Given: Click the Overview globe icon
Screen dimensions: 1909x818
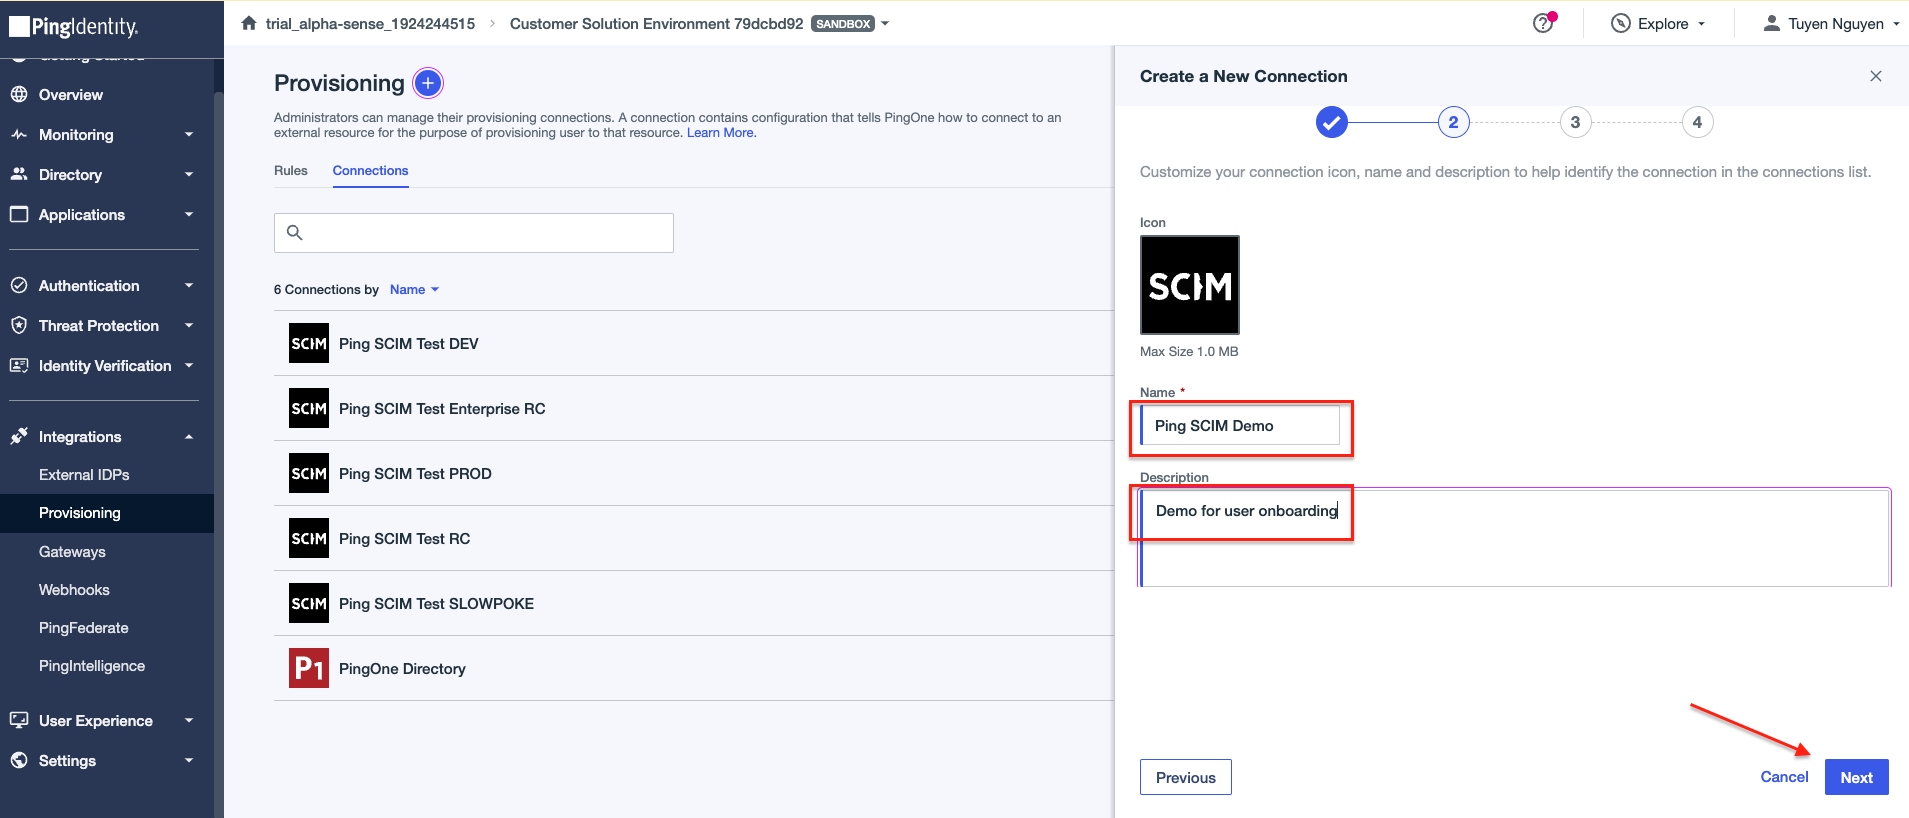Looking at the screenshot, I should 18,94.
